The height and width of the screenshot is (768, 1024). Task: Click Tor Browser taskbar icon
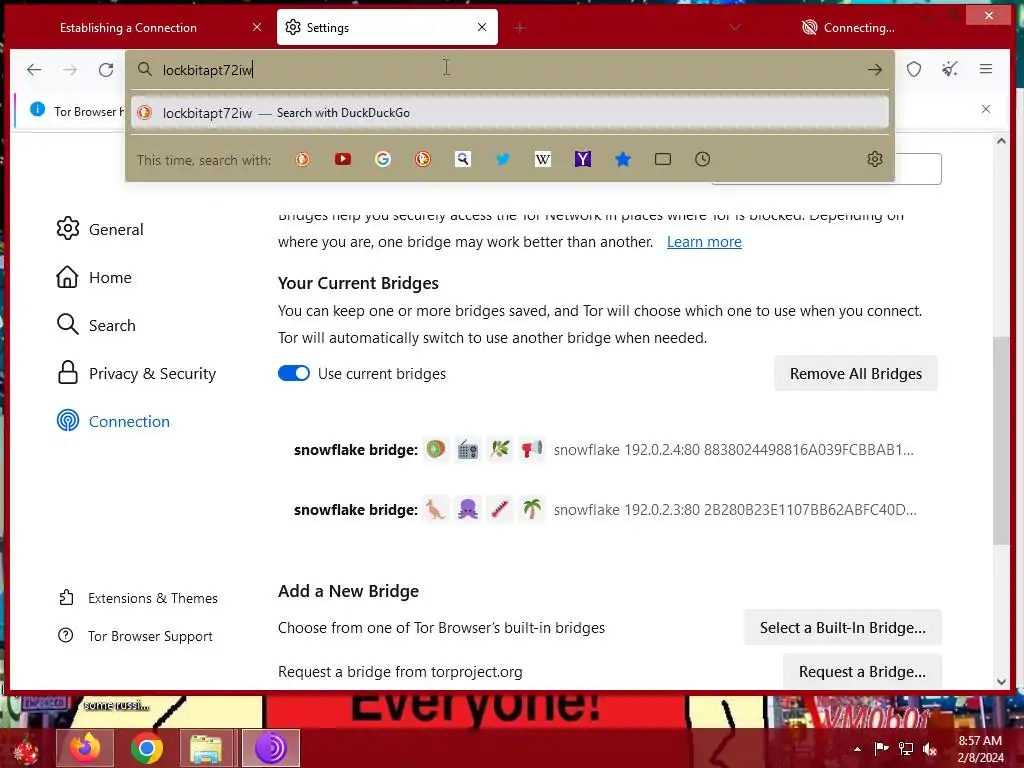[x=270, y=748]
